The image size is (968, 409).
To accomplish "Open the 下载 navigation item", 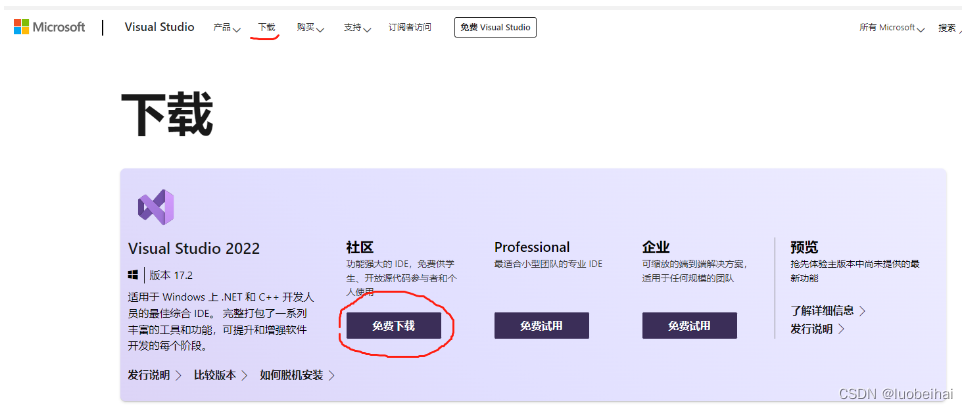I will tap(267, 28).
